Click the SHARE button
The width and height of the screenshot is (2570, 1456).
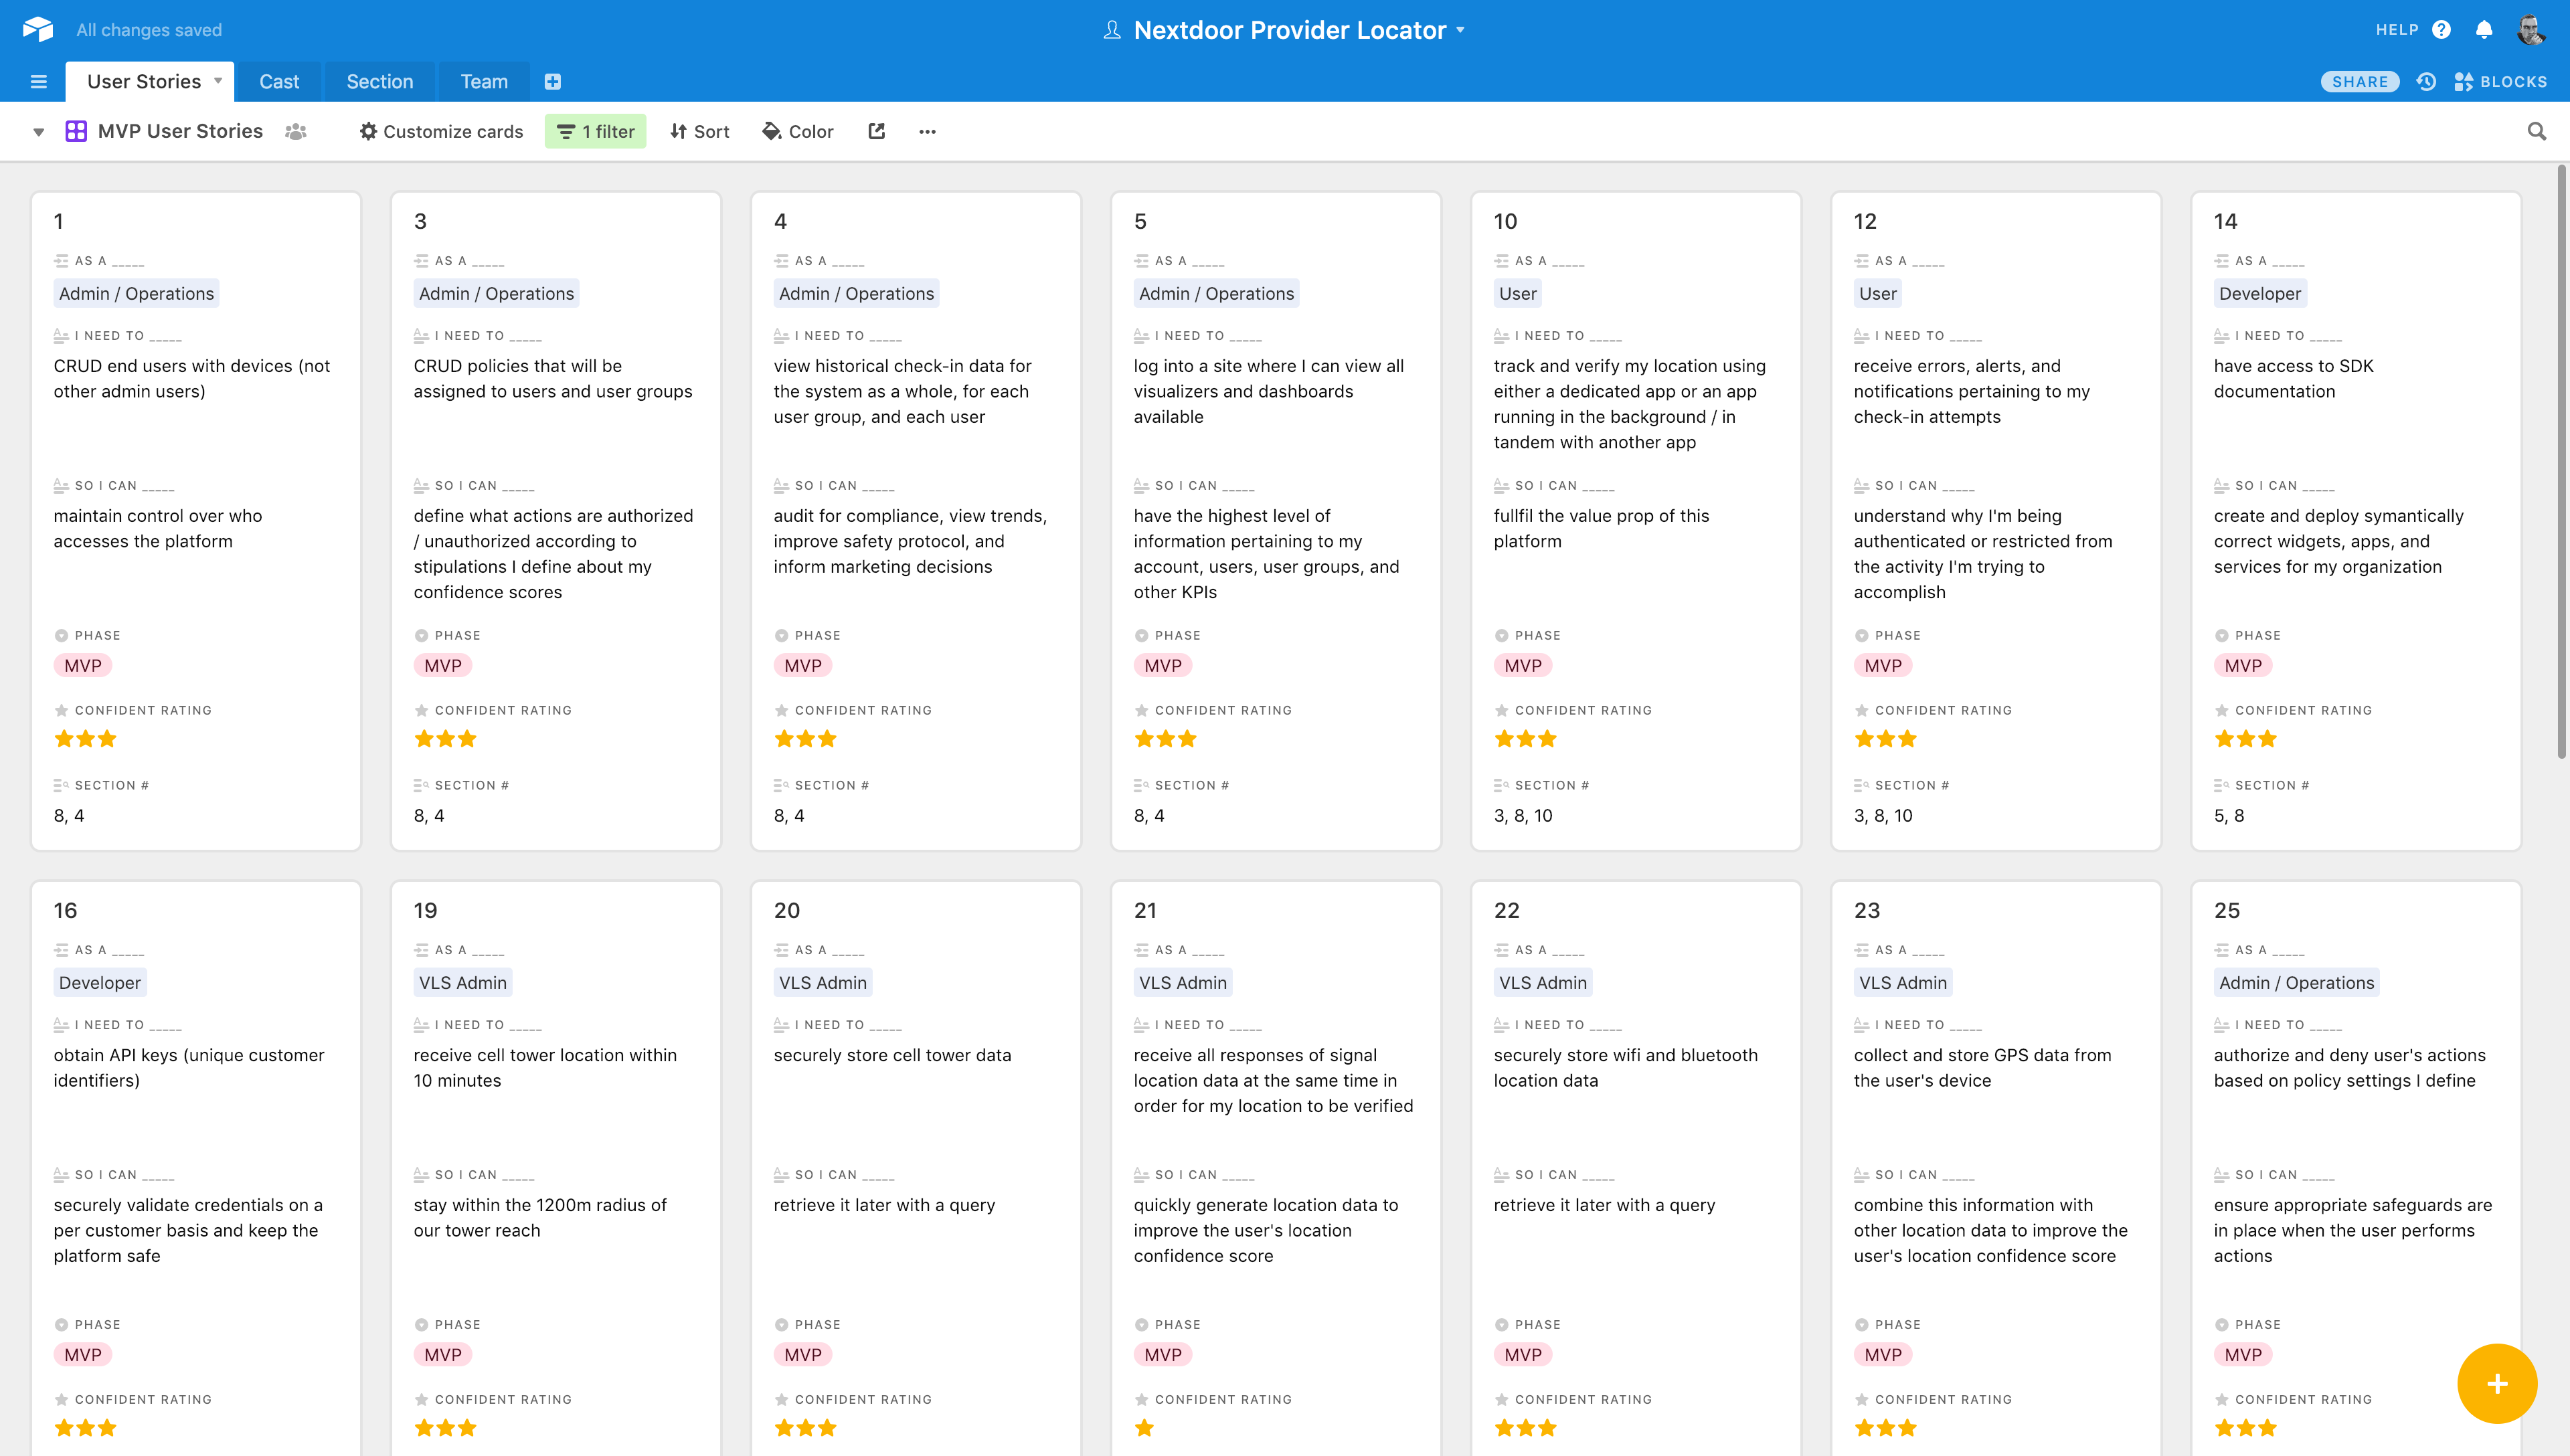(x=2359, y=82)
